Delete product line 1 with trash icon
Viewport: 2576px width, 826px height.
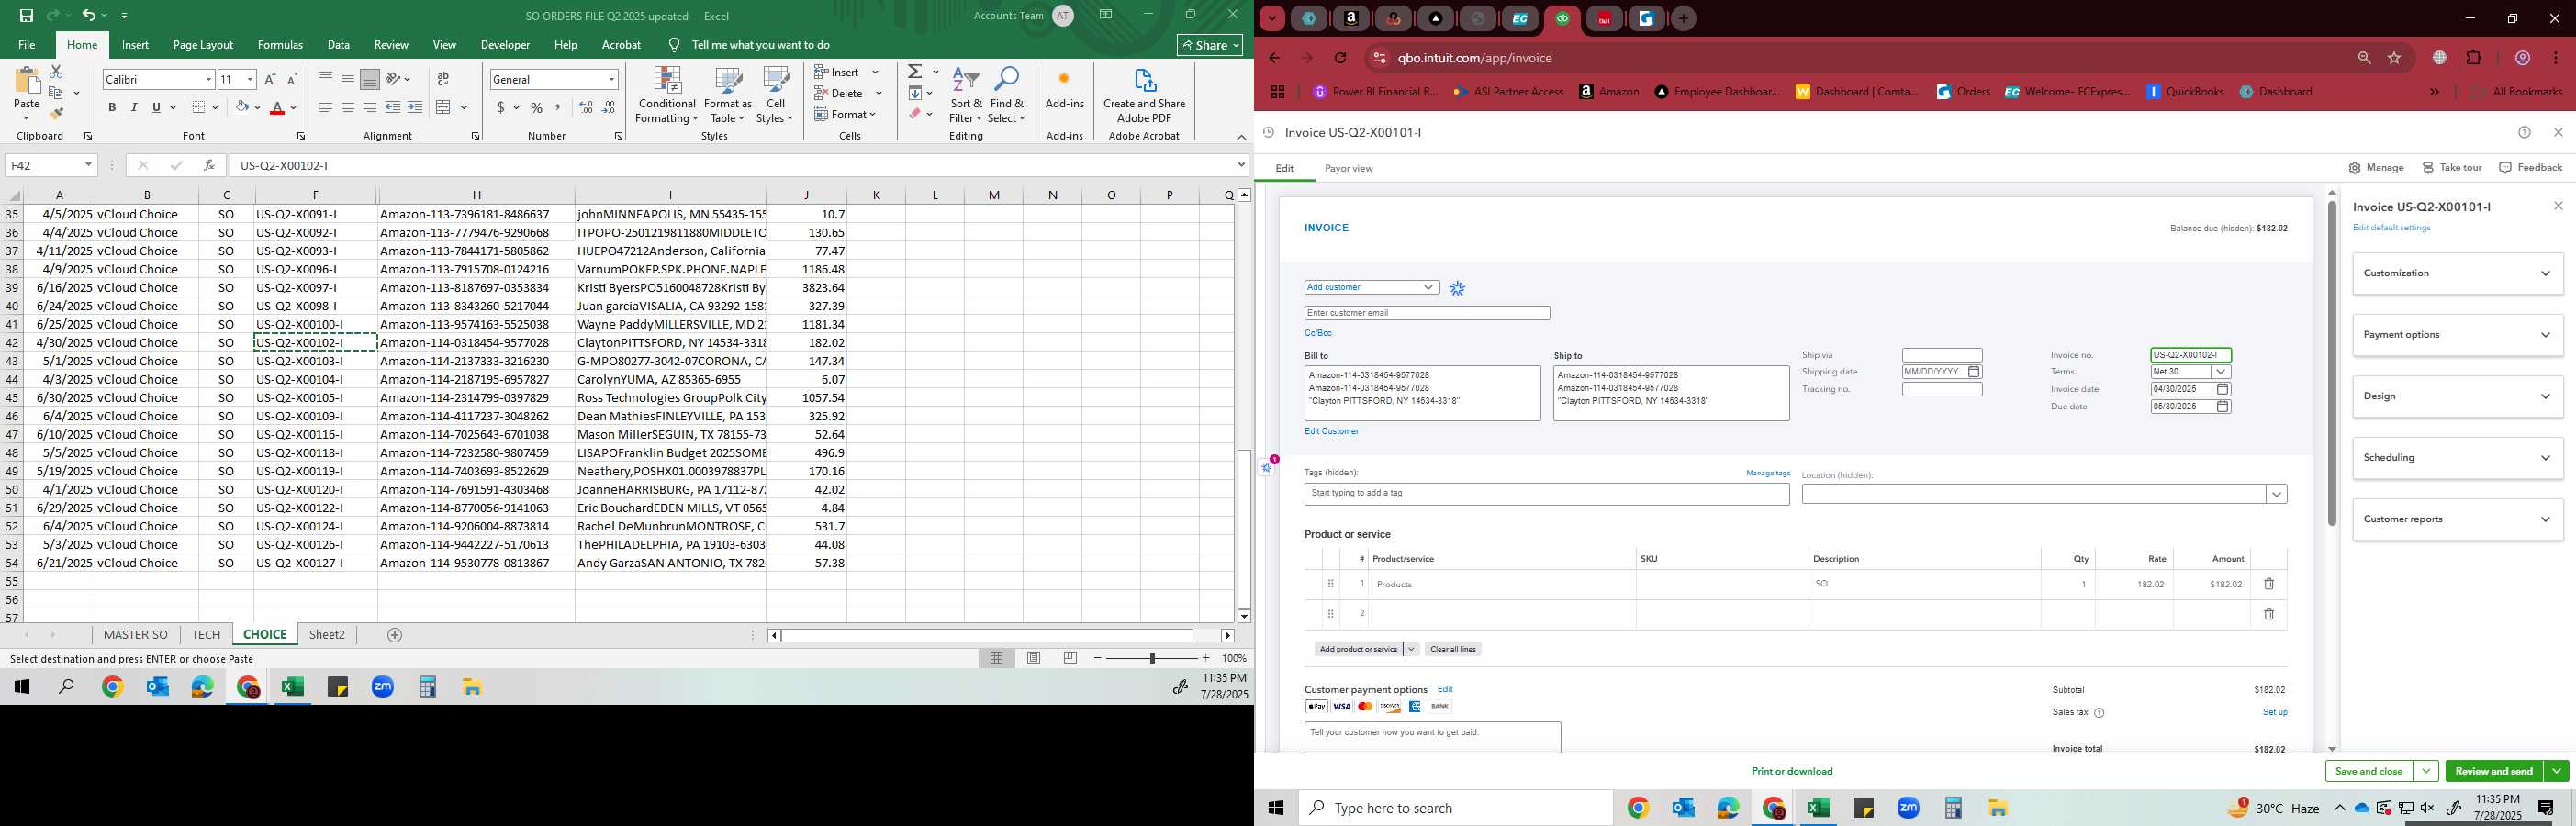coord(2269,584)
